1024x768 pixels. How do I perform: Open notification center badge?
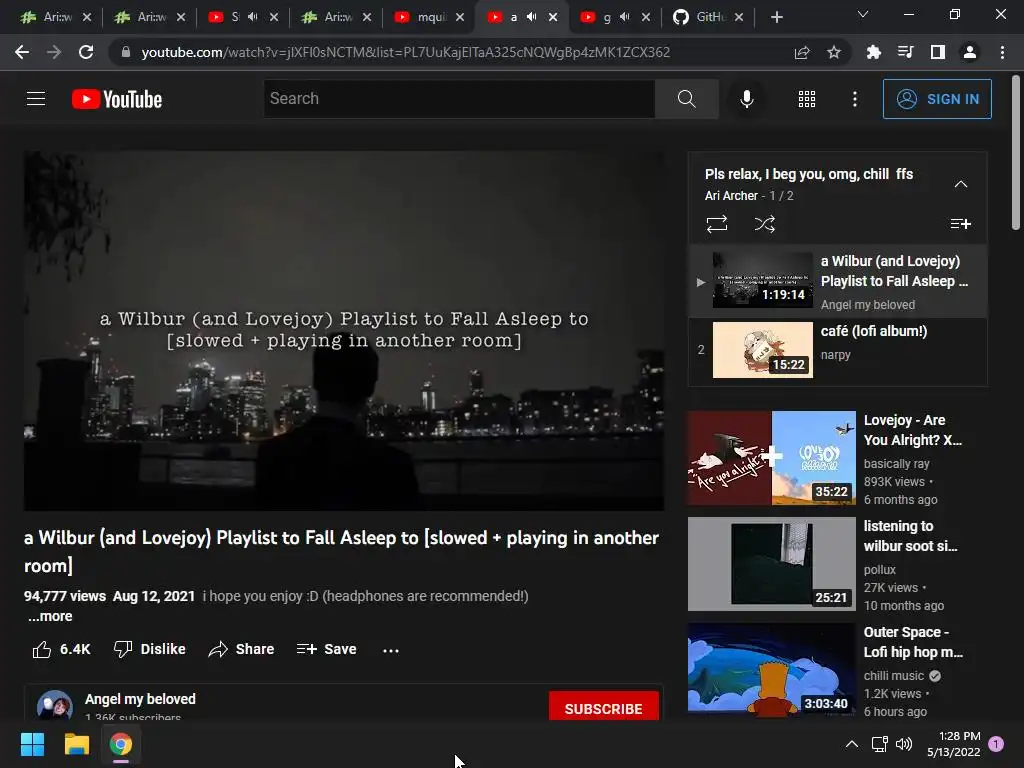996,744
